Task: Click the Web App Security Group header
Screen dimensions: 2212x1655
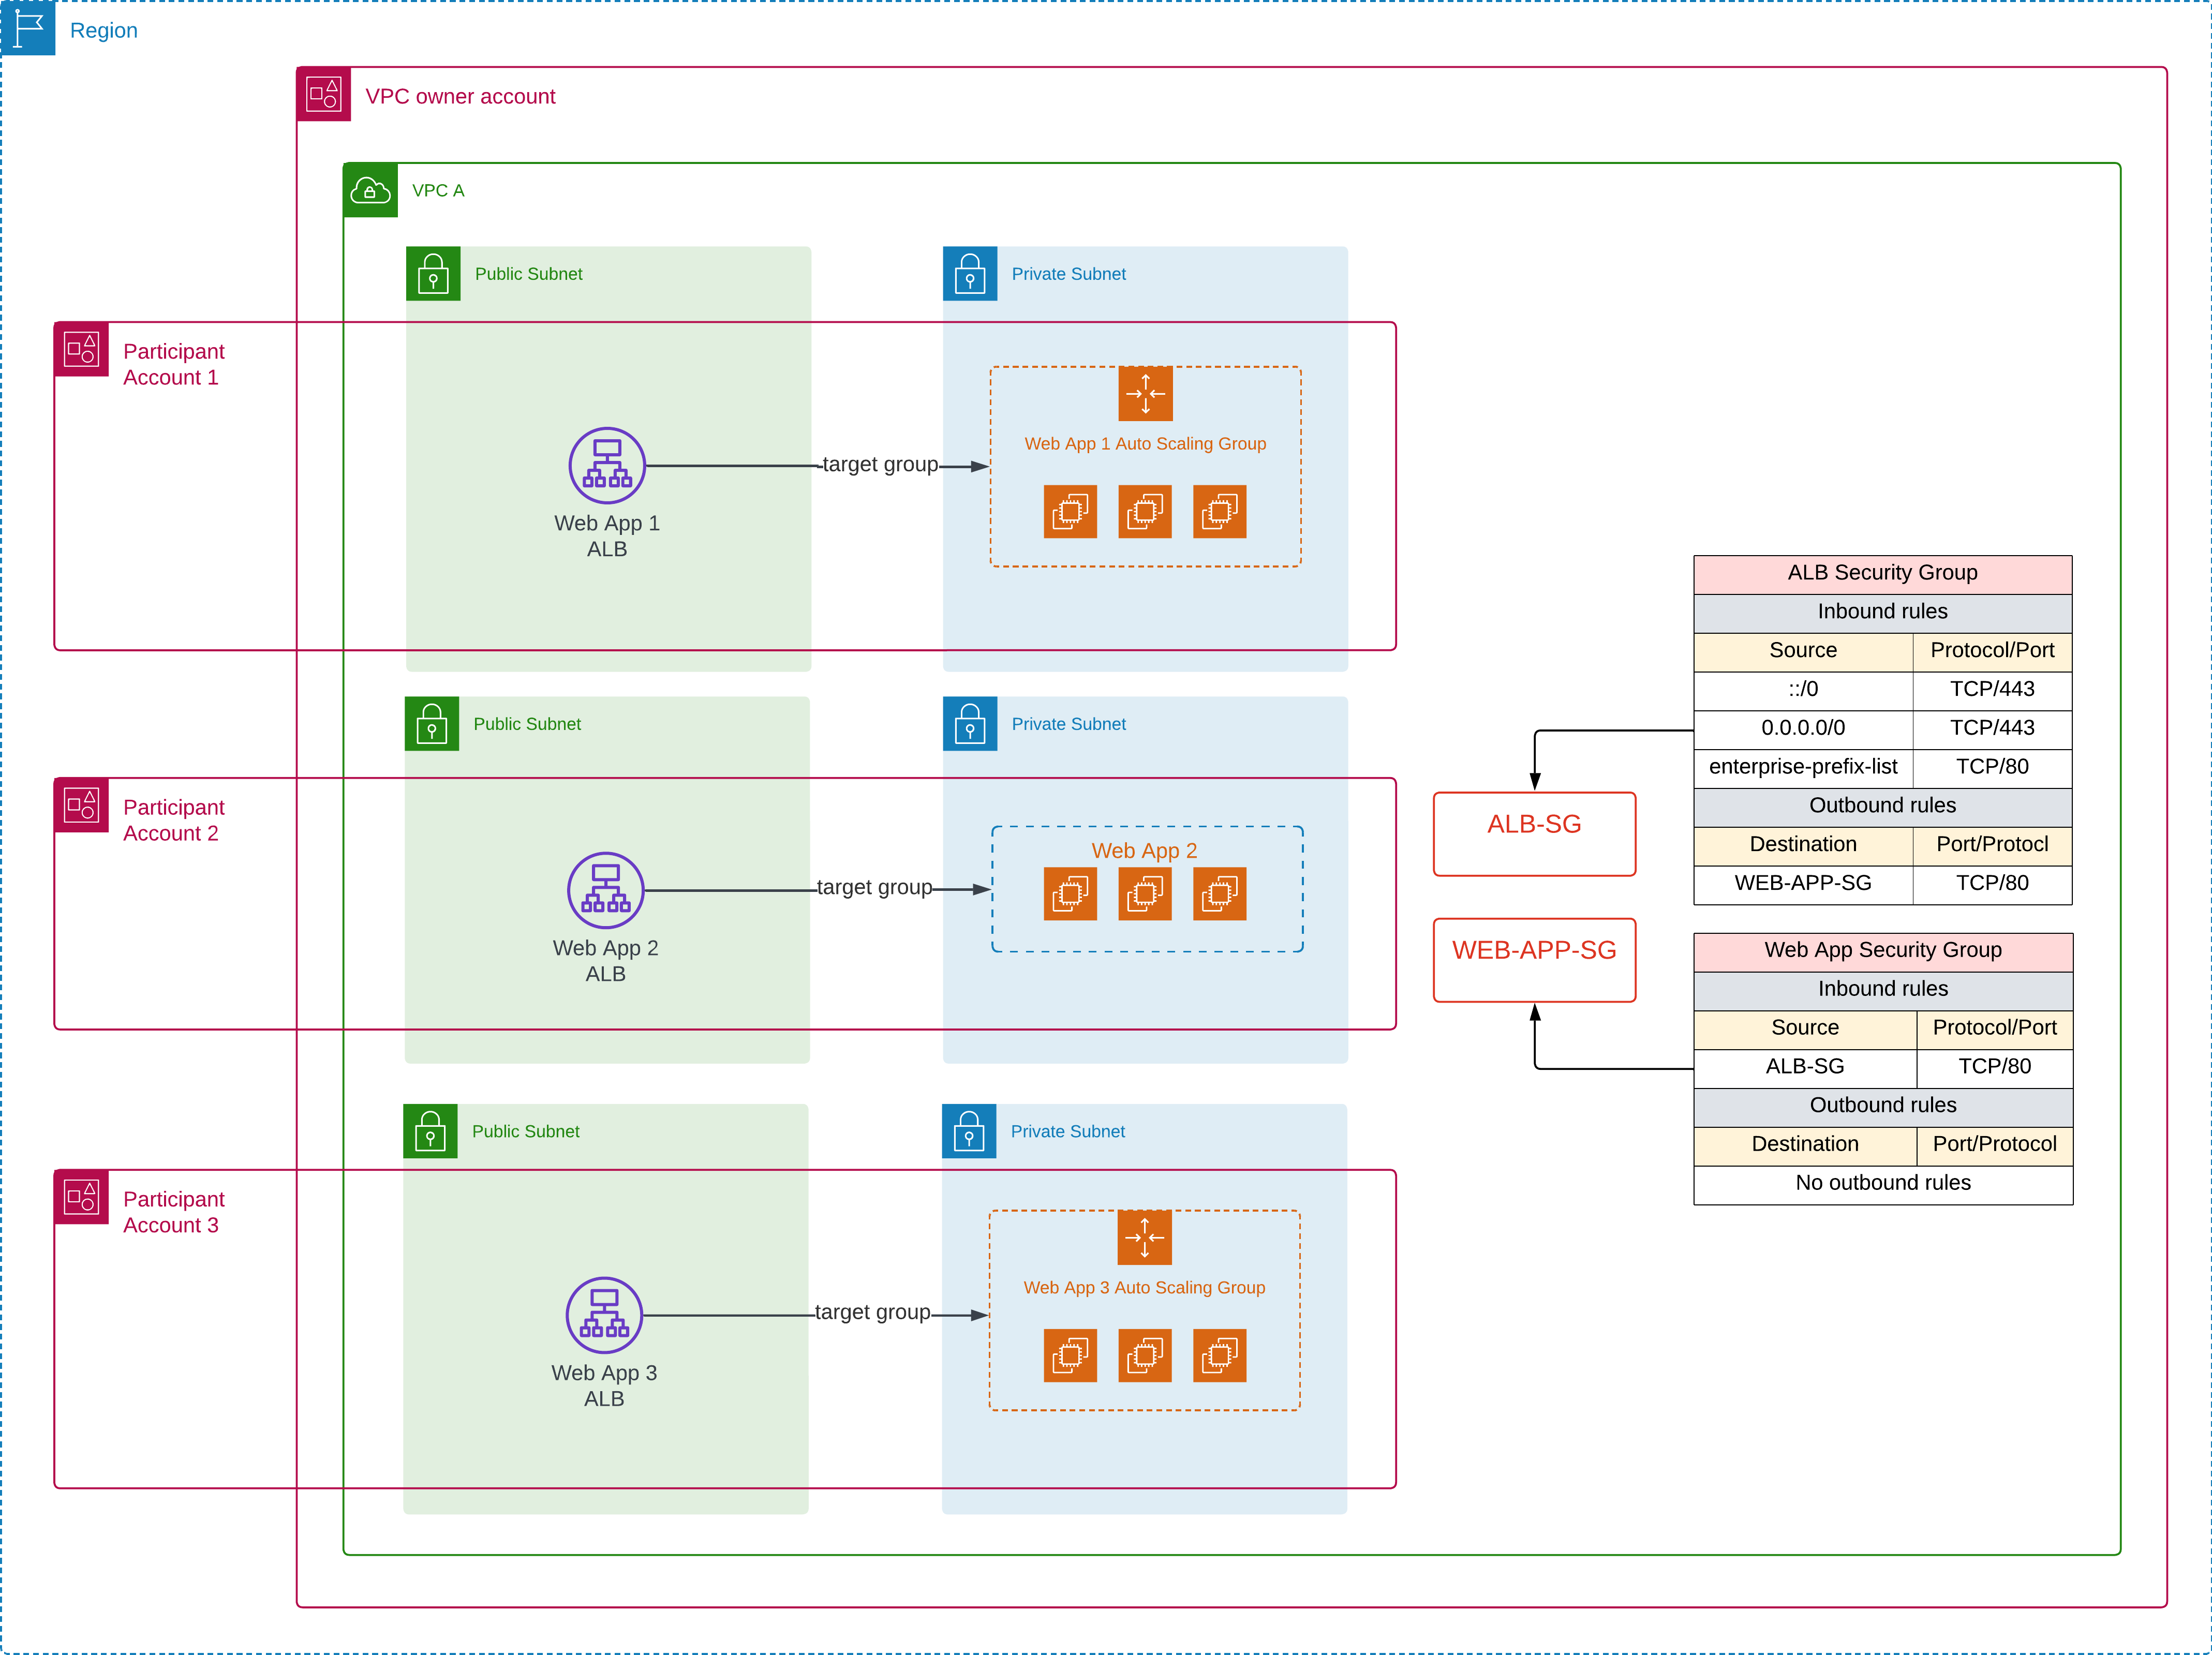Action: (x=1882, y=950)
